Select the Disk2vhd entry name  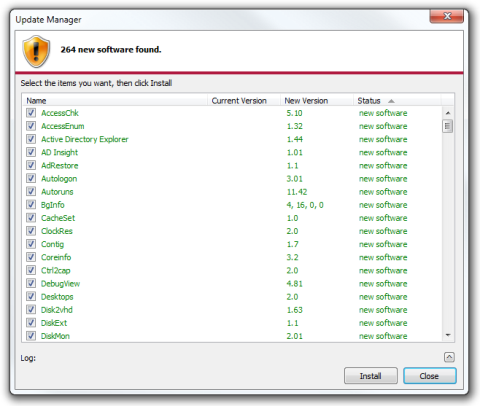(57, 310)
